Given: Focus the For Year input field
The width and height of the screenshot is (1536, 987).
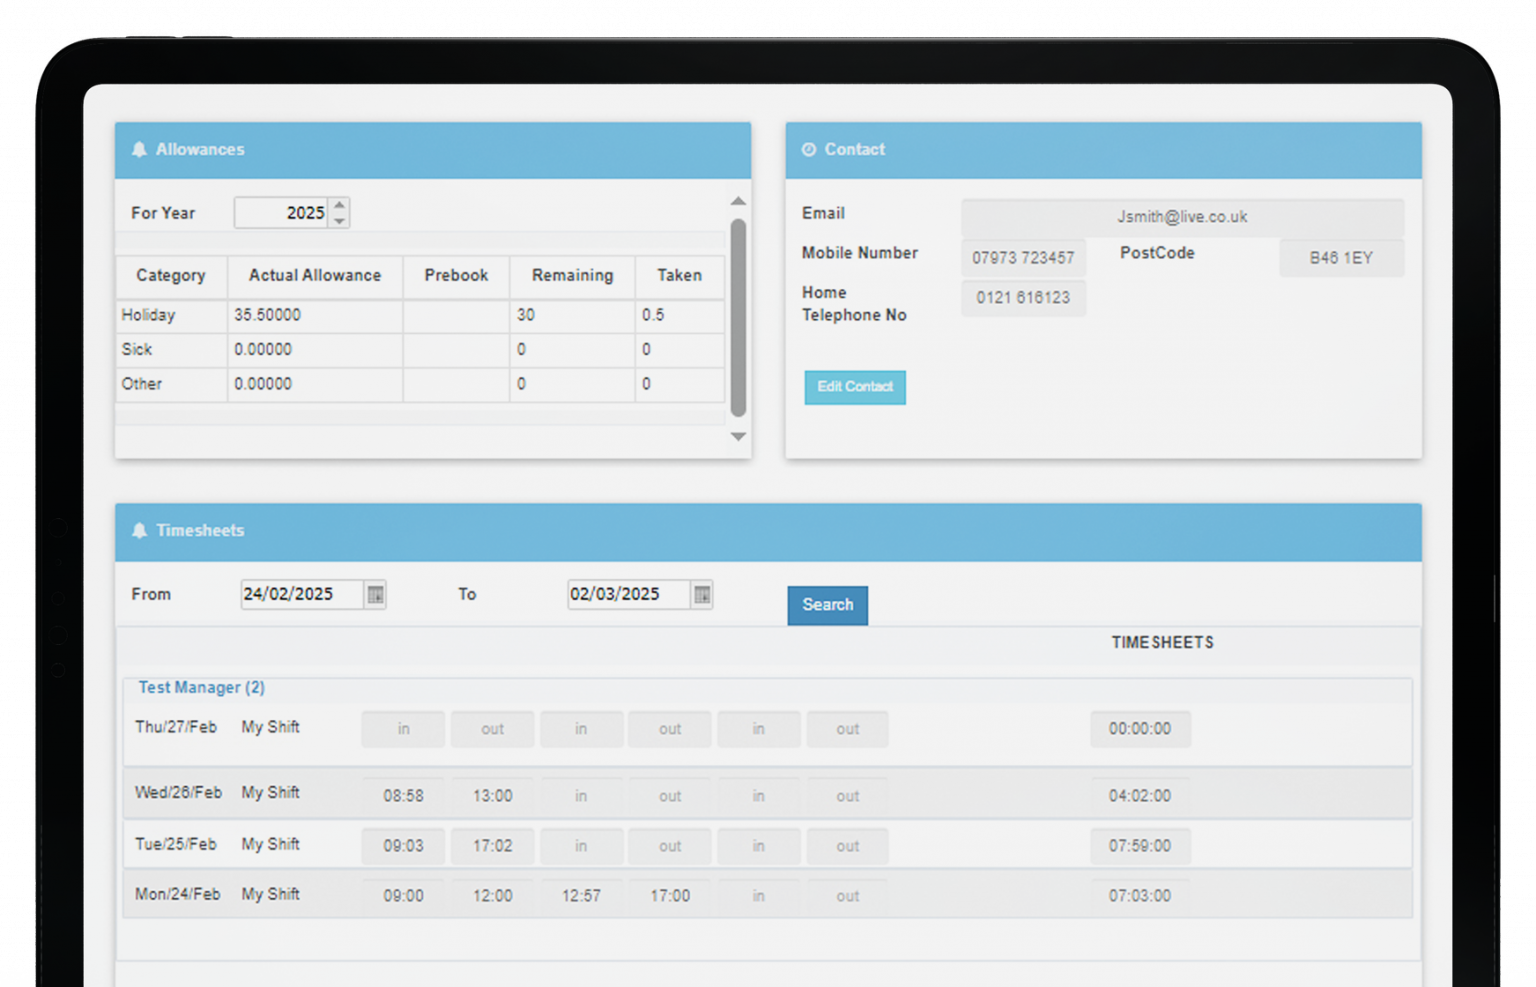Looking at the screenshot, I should 281,213.
